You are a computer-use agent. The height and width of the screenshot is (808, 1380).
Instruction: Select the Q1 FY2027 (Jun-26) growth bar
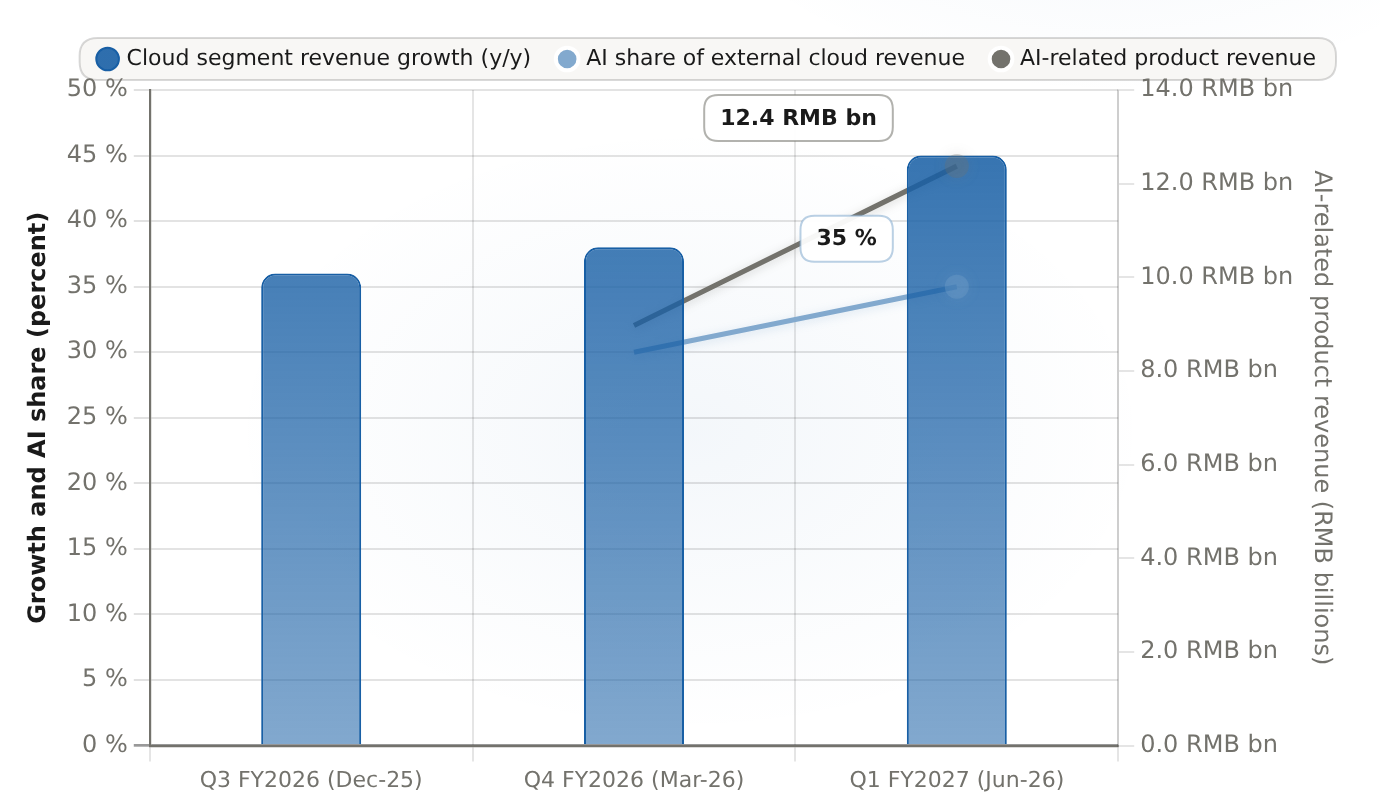[957, 451]
